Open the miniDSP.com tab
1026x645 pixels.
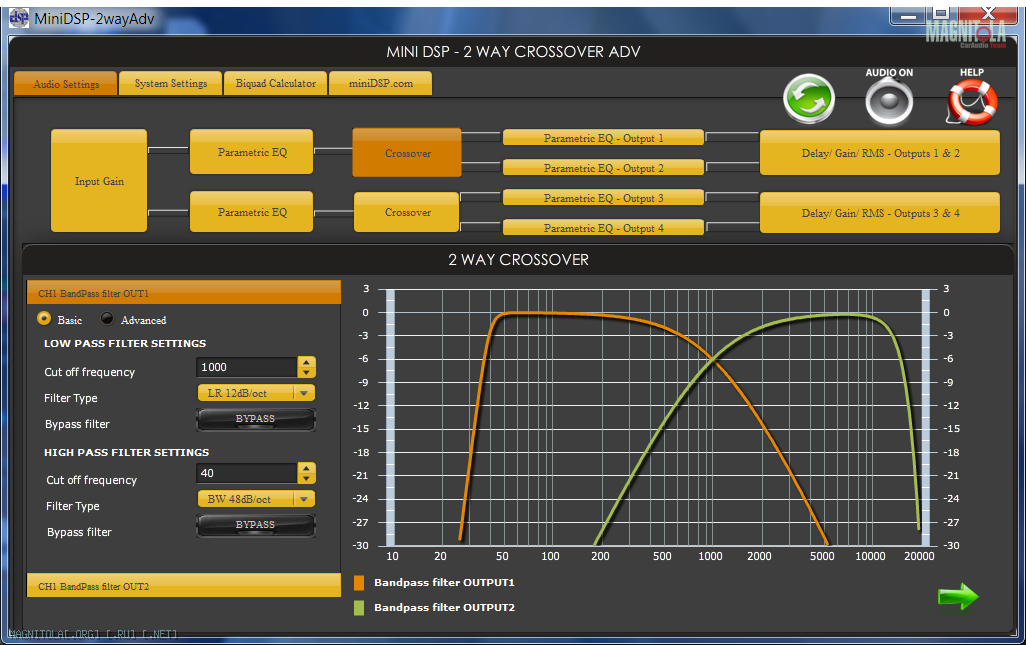pyautogui.click(x=380, y=83)
